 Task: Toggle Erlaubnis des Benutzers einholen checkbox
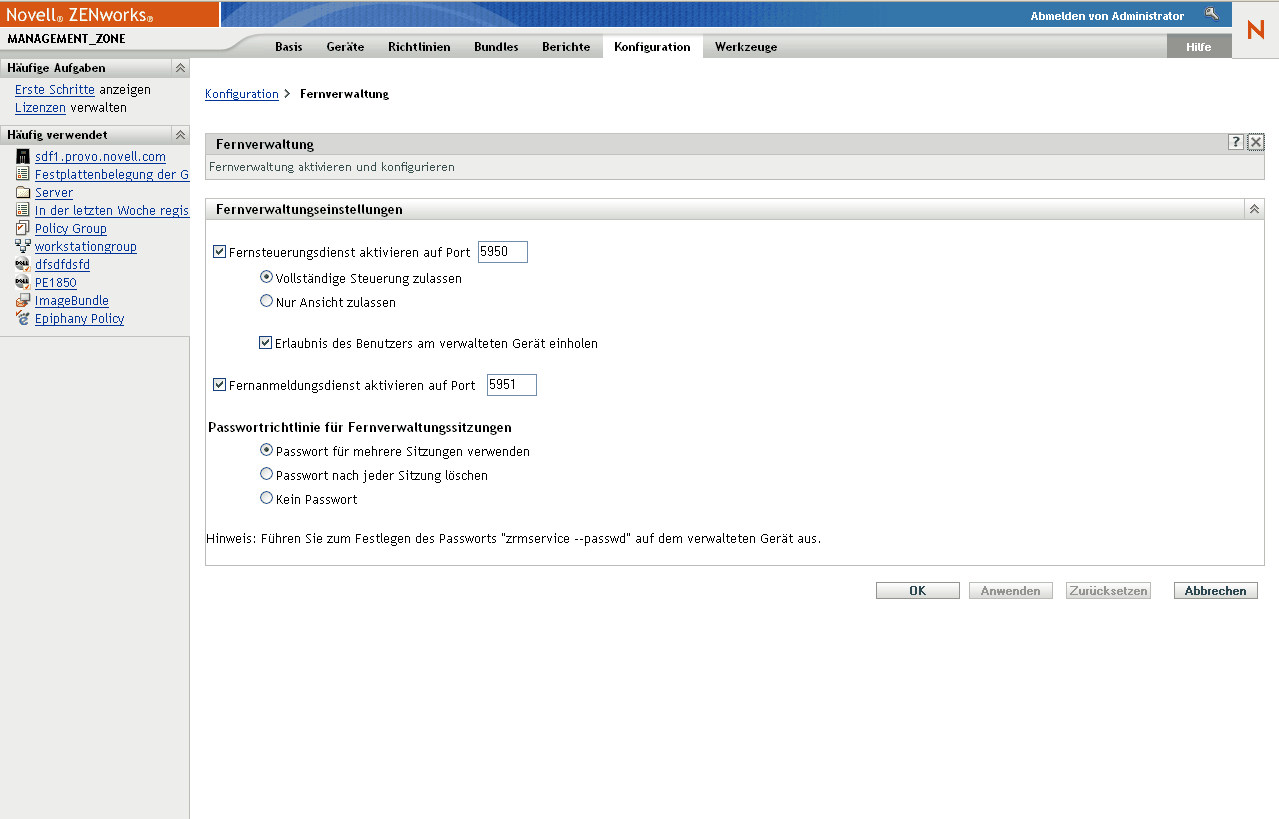tap(266, 343)
